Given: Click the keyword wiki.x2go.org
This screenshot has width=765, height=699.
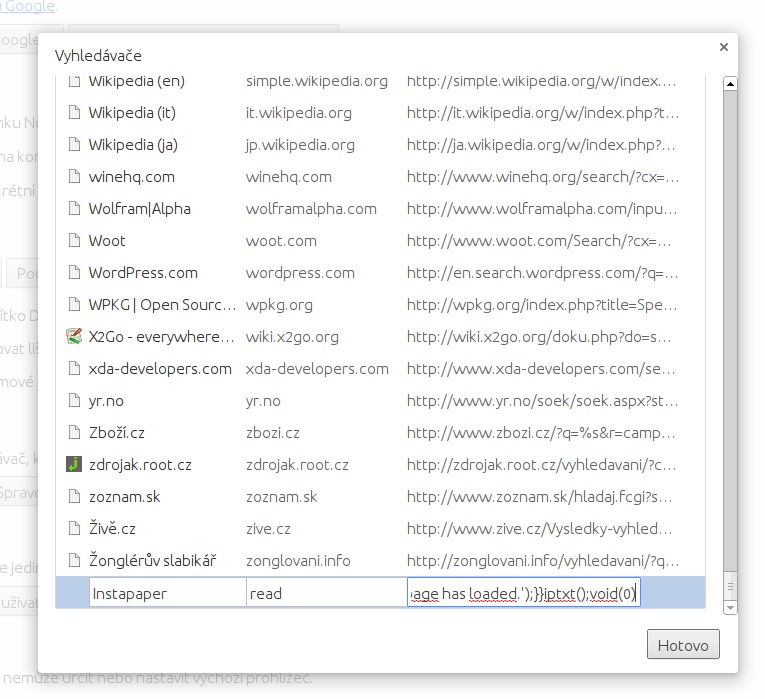Looking at the screenshot, I should 292,337.
